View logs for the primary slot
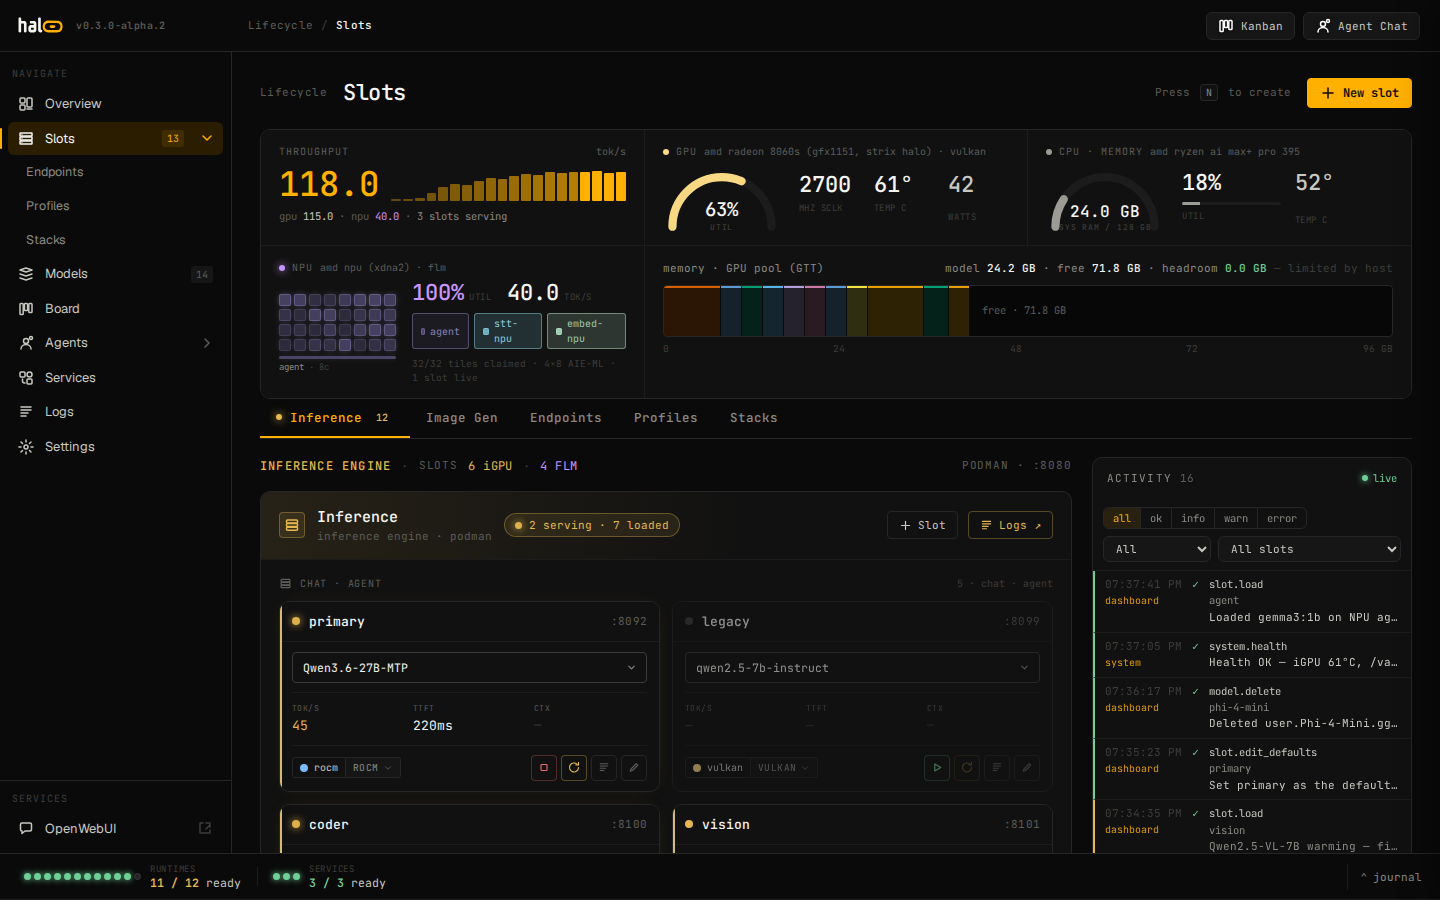This screenshot has width=1440, height=900. tap(604, 768)
